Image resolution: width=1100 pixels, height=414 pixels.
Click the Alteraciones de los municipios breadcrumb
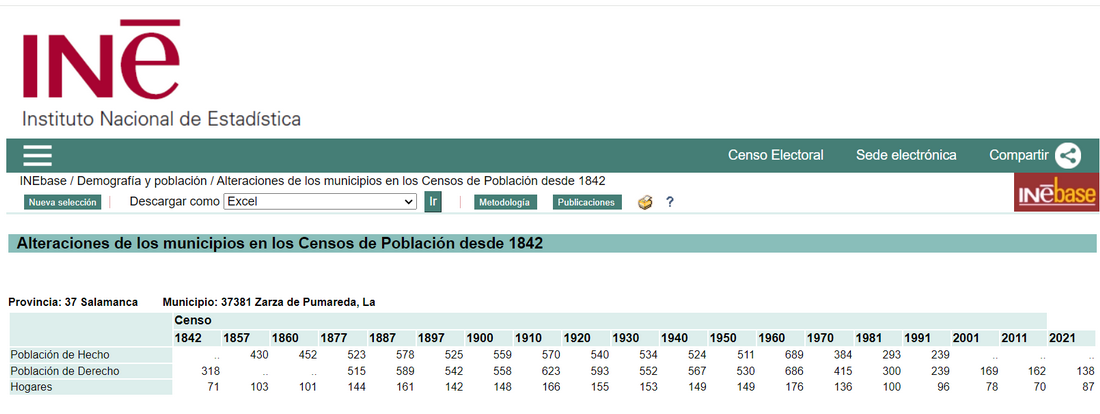(411, 181)
